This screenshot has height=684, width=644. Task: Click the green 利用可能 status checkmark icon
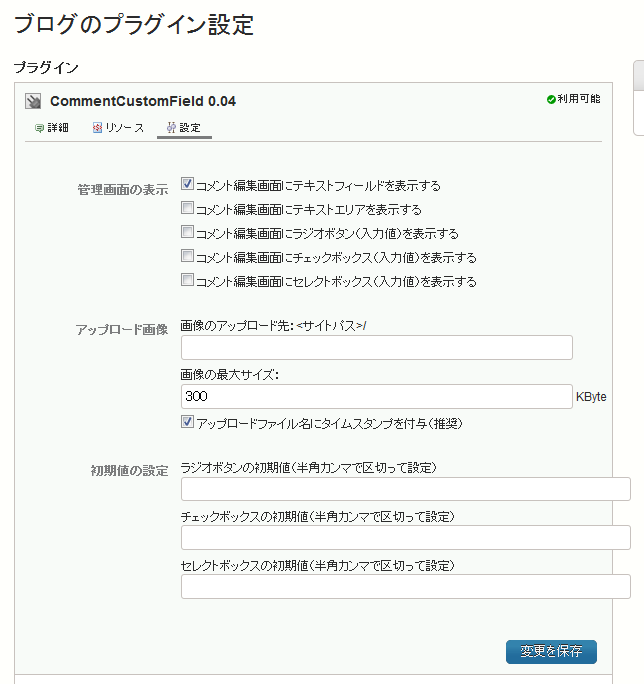point(551,99)
